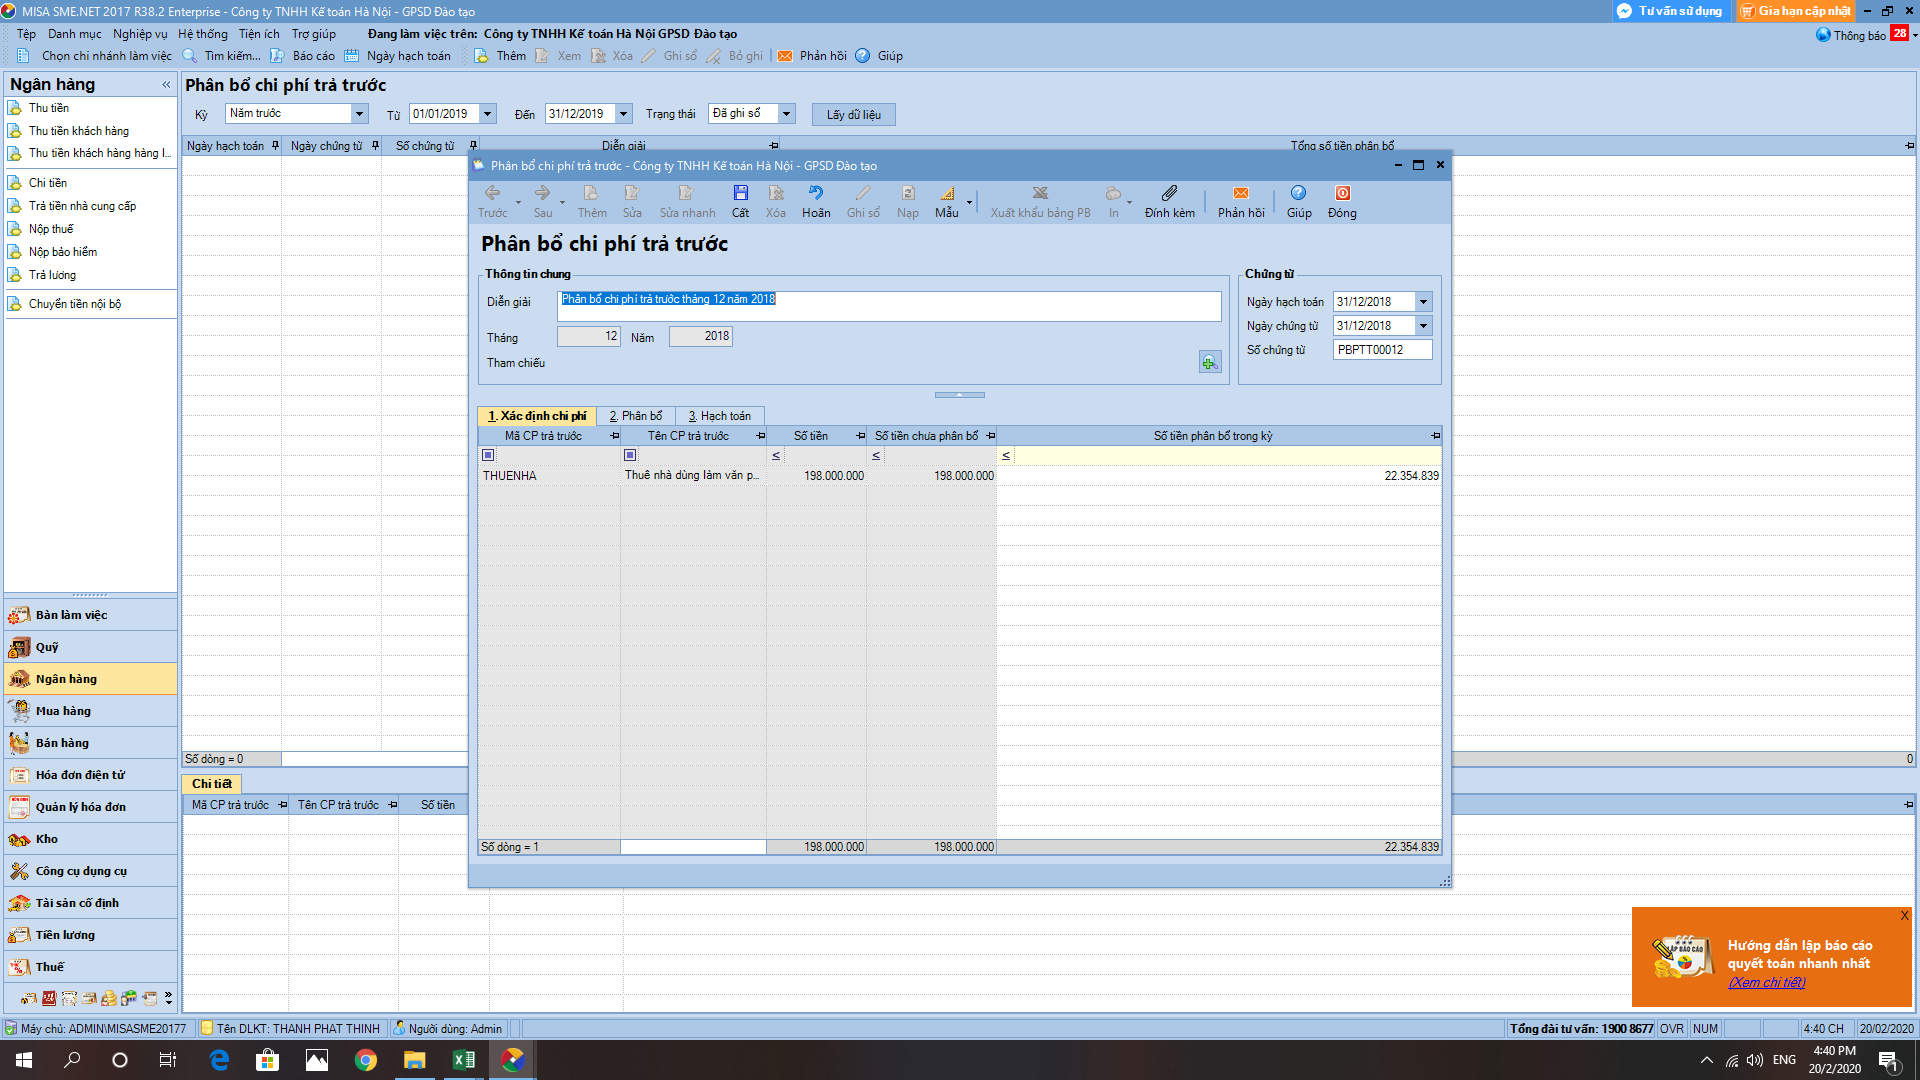Switch to the 2. Phân bổ tab
The image size is (1920, 1080).
click(635, 416)
